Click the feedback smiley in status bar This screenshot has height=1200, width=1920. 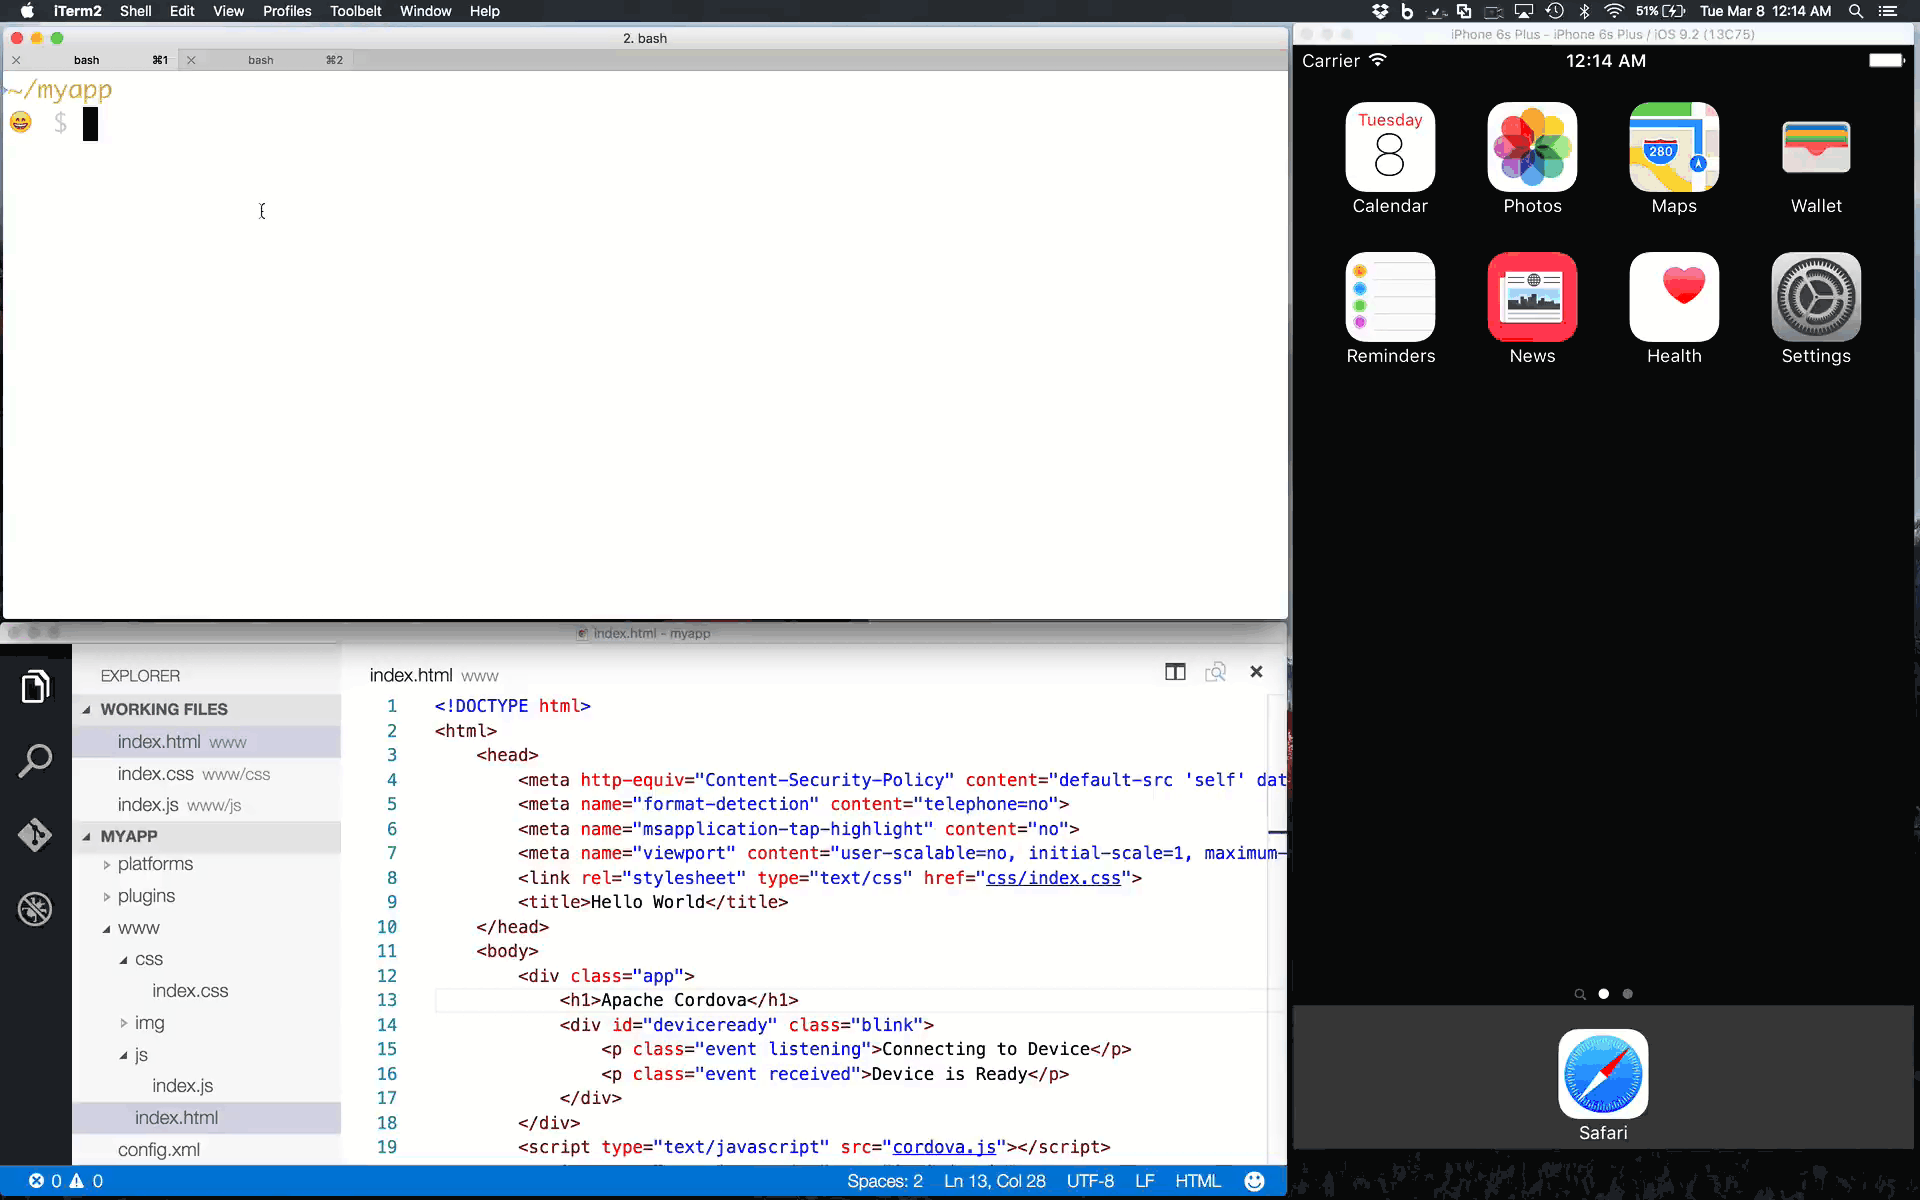coord(1254,1181)
